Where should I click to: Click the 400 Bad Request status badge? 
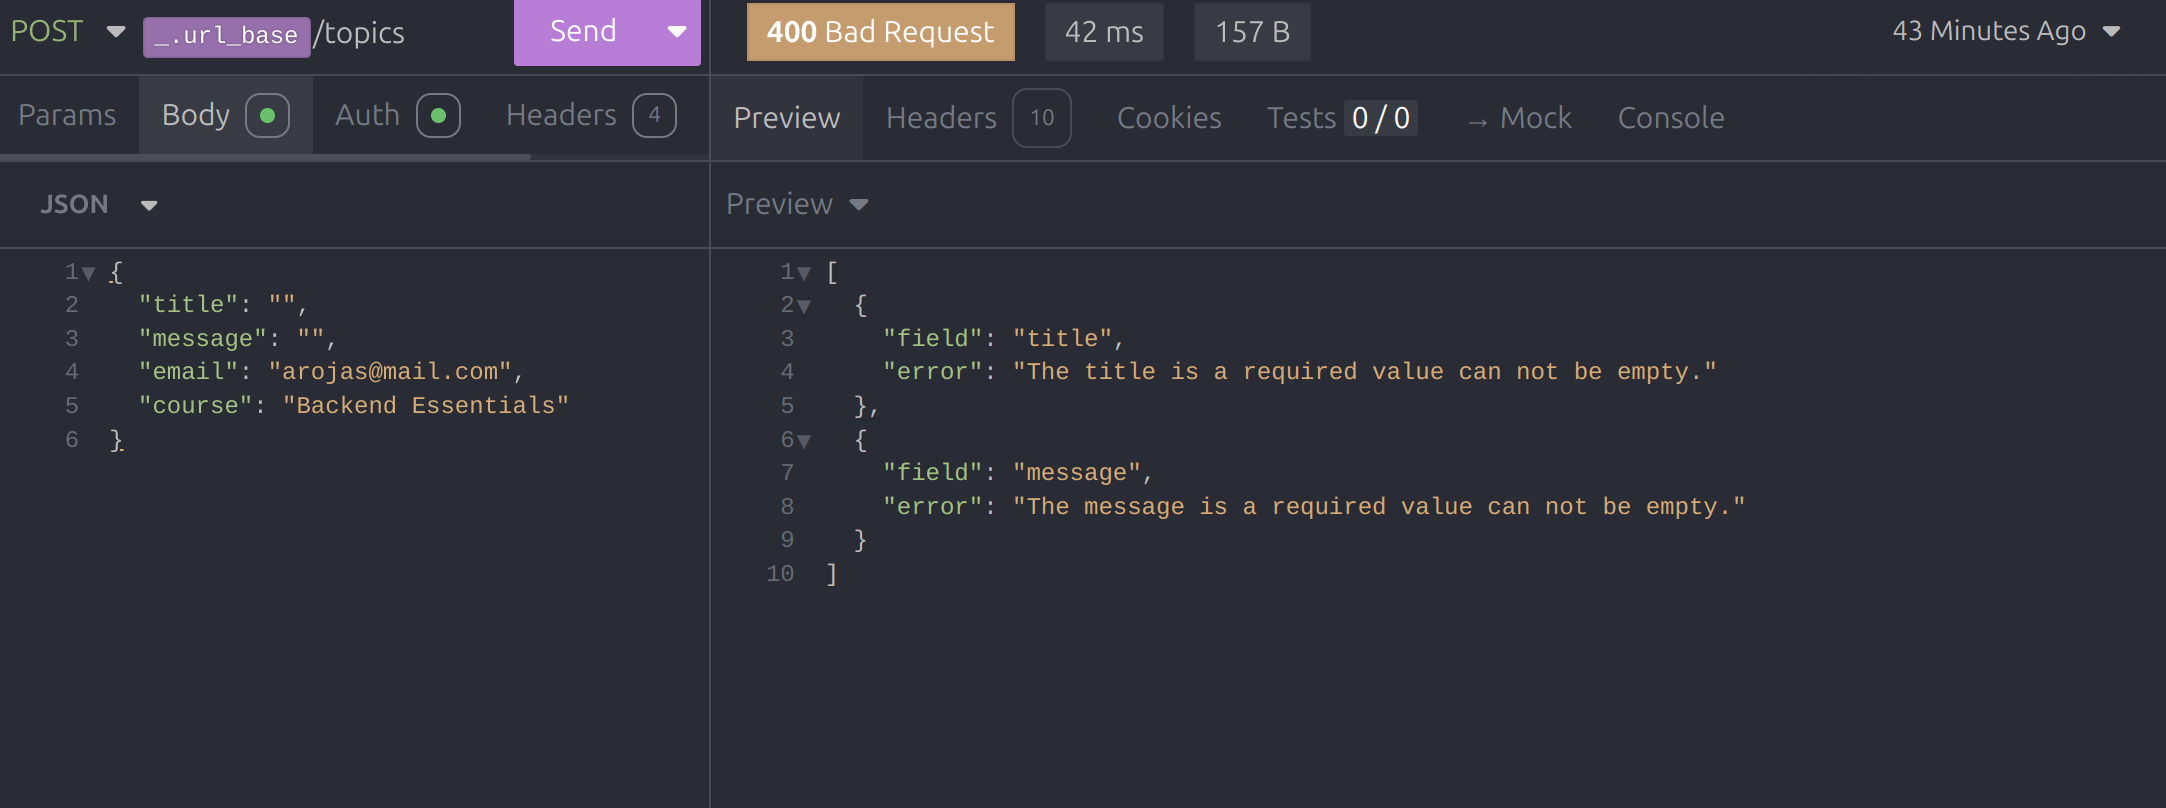pos(880,32)
